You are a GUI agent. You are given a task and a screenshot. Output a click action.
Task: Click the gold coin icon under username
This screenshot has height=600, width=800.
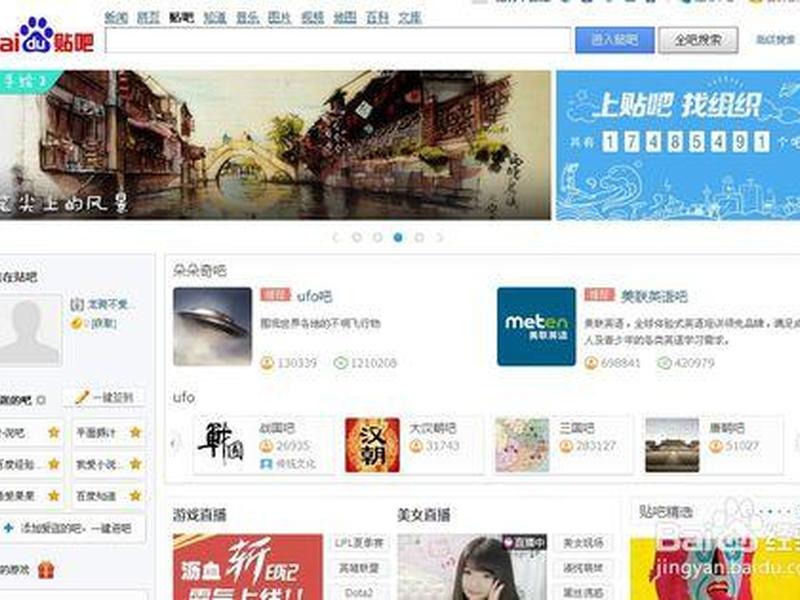[77, 323]
